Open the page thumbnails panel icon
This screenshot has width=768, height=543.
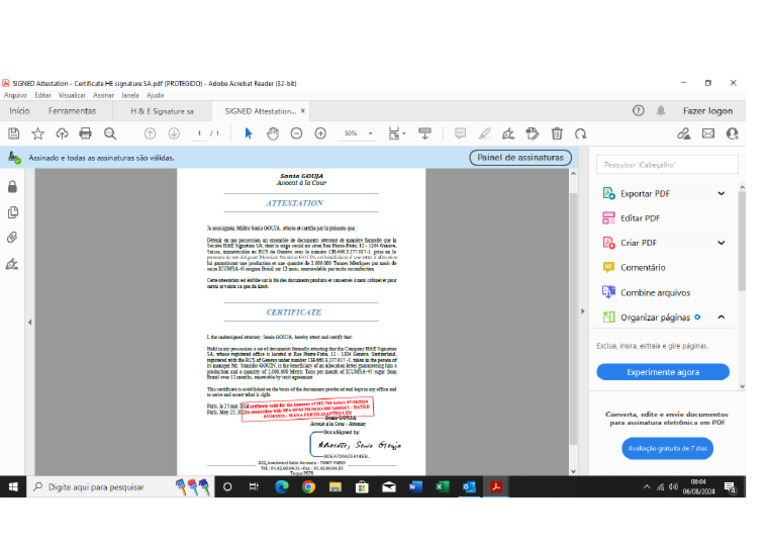coord(13,212)
